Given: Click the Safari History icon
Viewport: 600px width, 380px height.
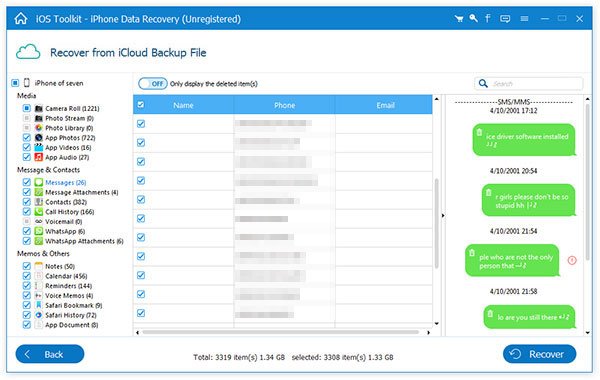Looking at the screenshot, I should click(x=39, y=315).
